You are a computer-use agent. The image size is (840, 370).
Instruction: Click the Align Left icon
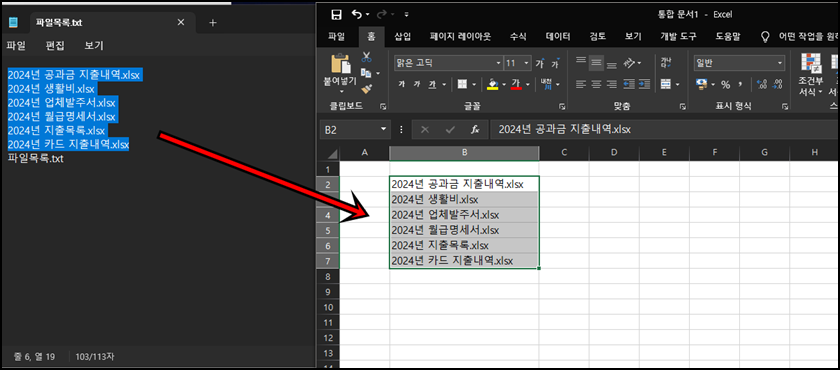coord(581,84)
